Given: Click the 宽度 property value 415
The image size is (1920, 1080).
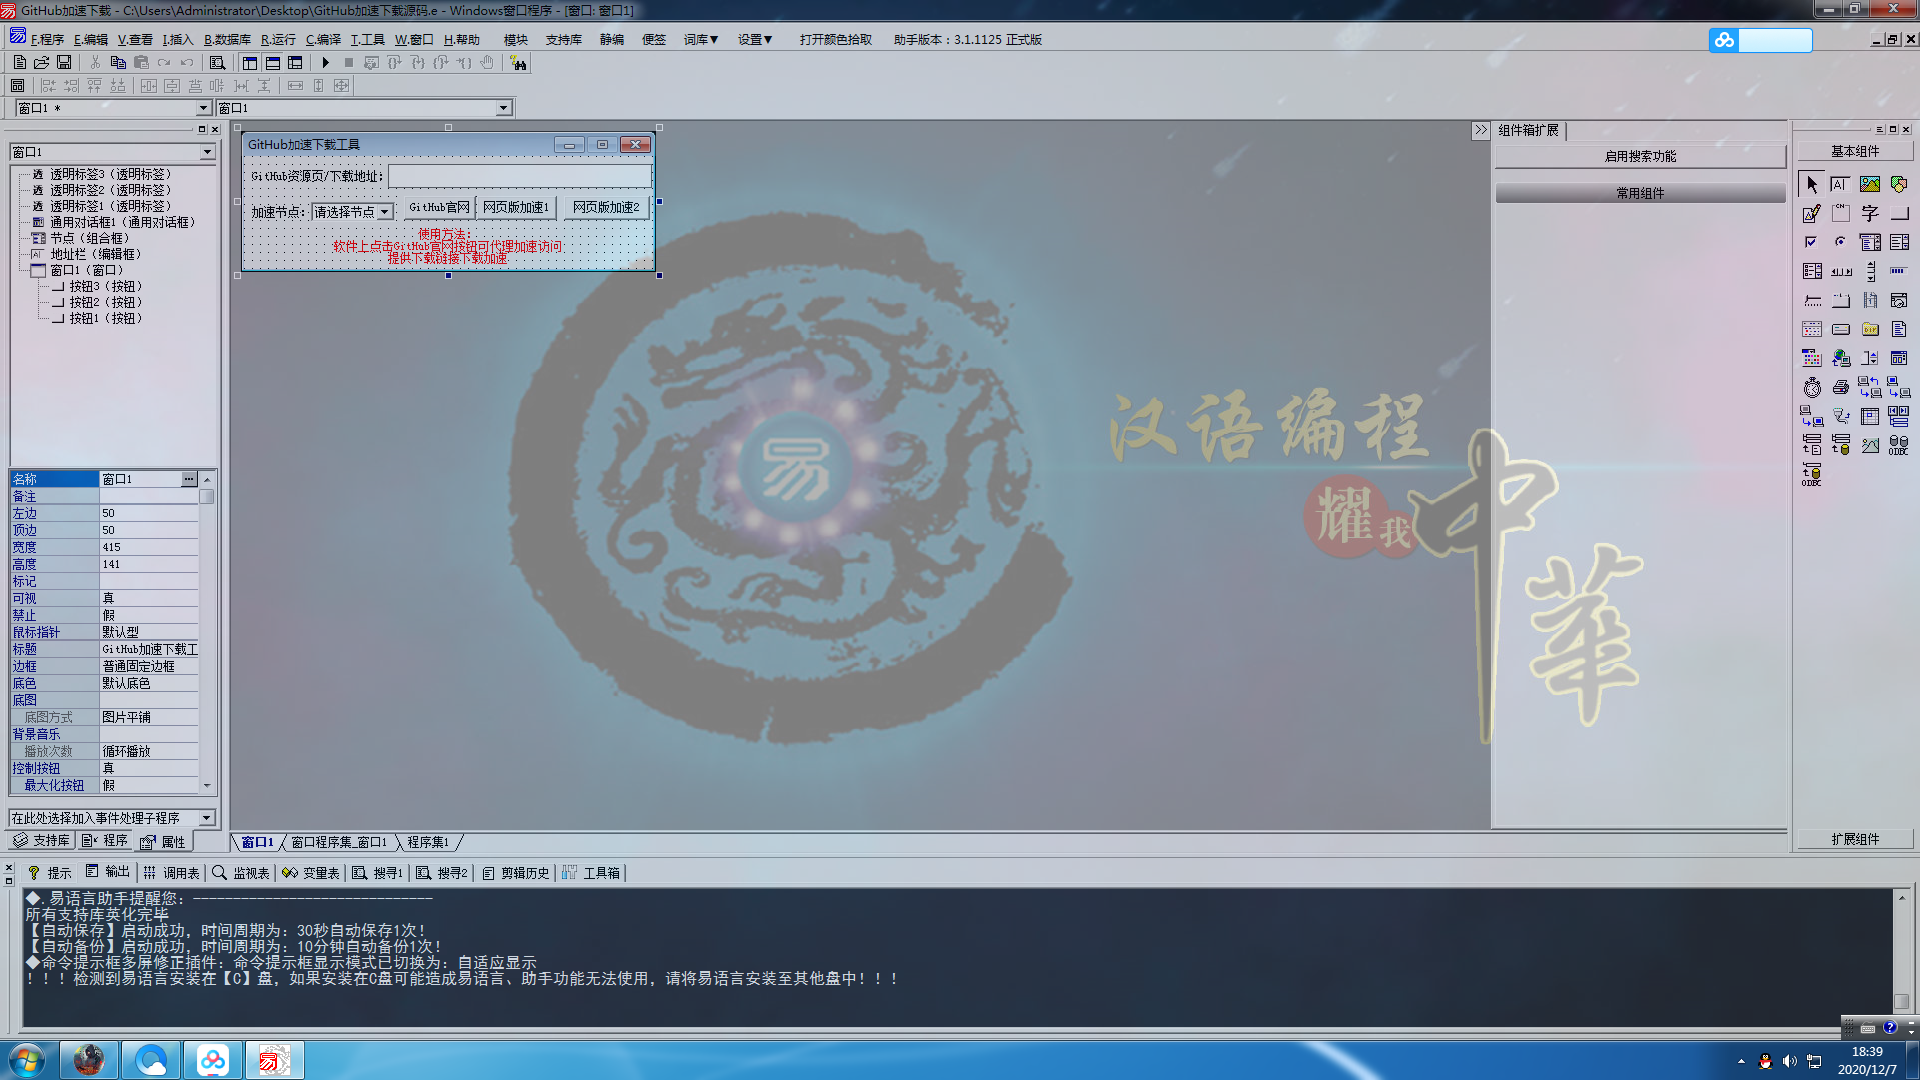Looking at the screenshot, I should pyautogui.click(x=149, y=548).
